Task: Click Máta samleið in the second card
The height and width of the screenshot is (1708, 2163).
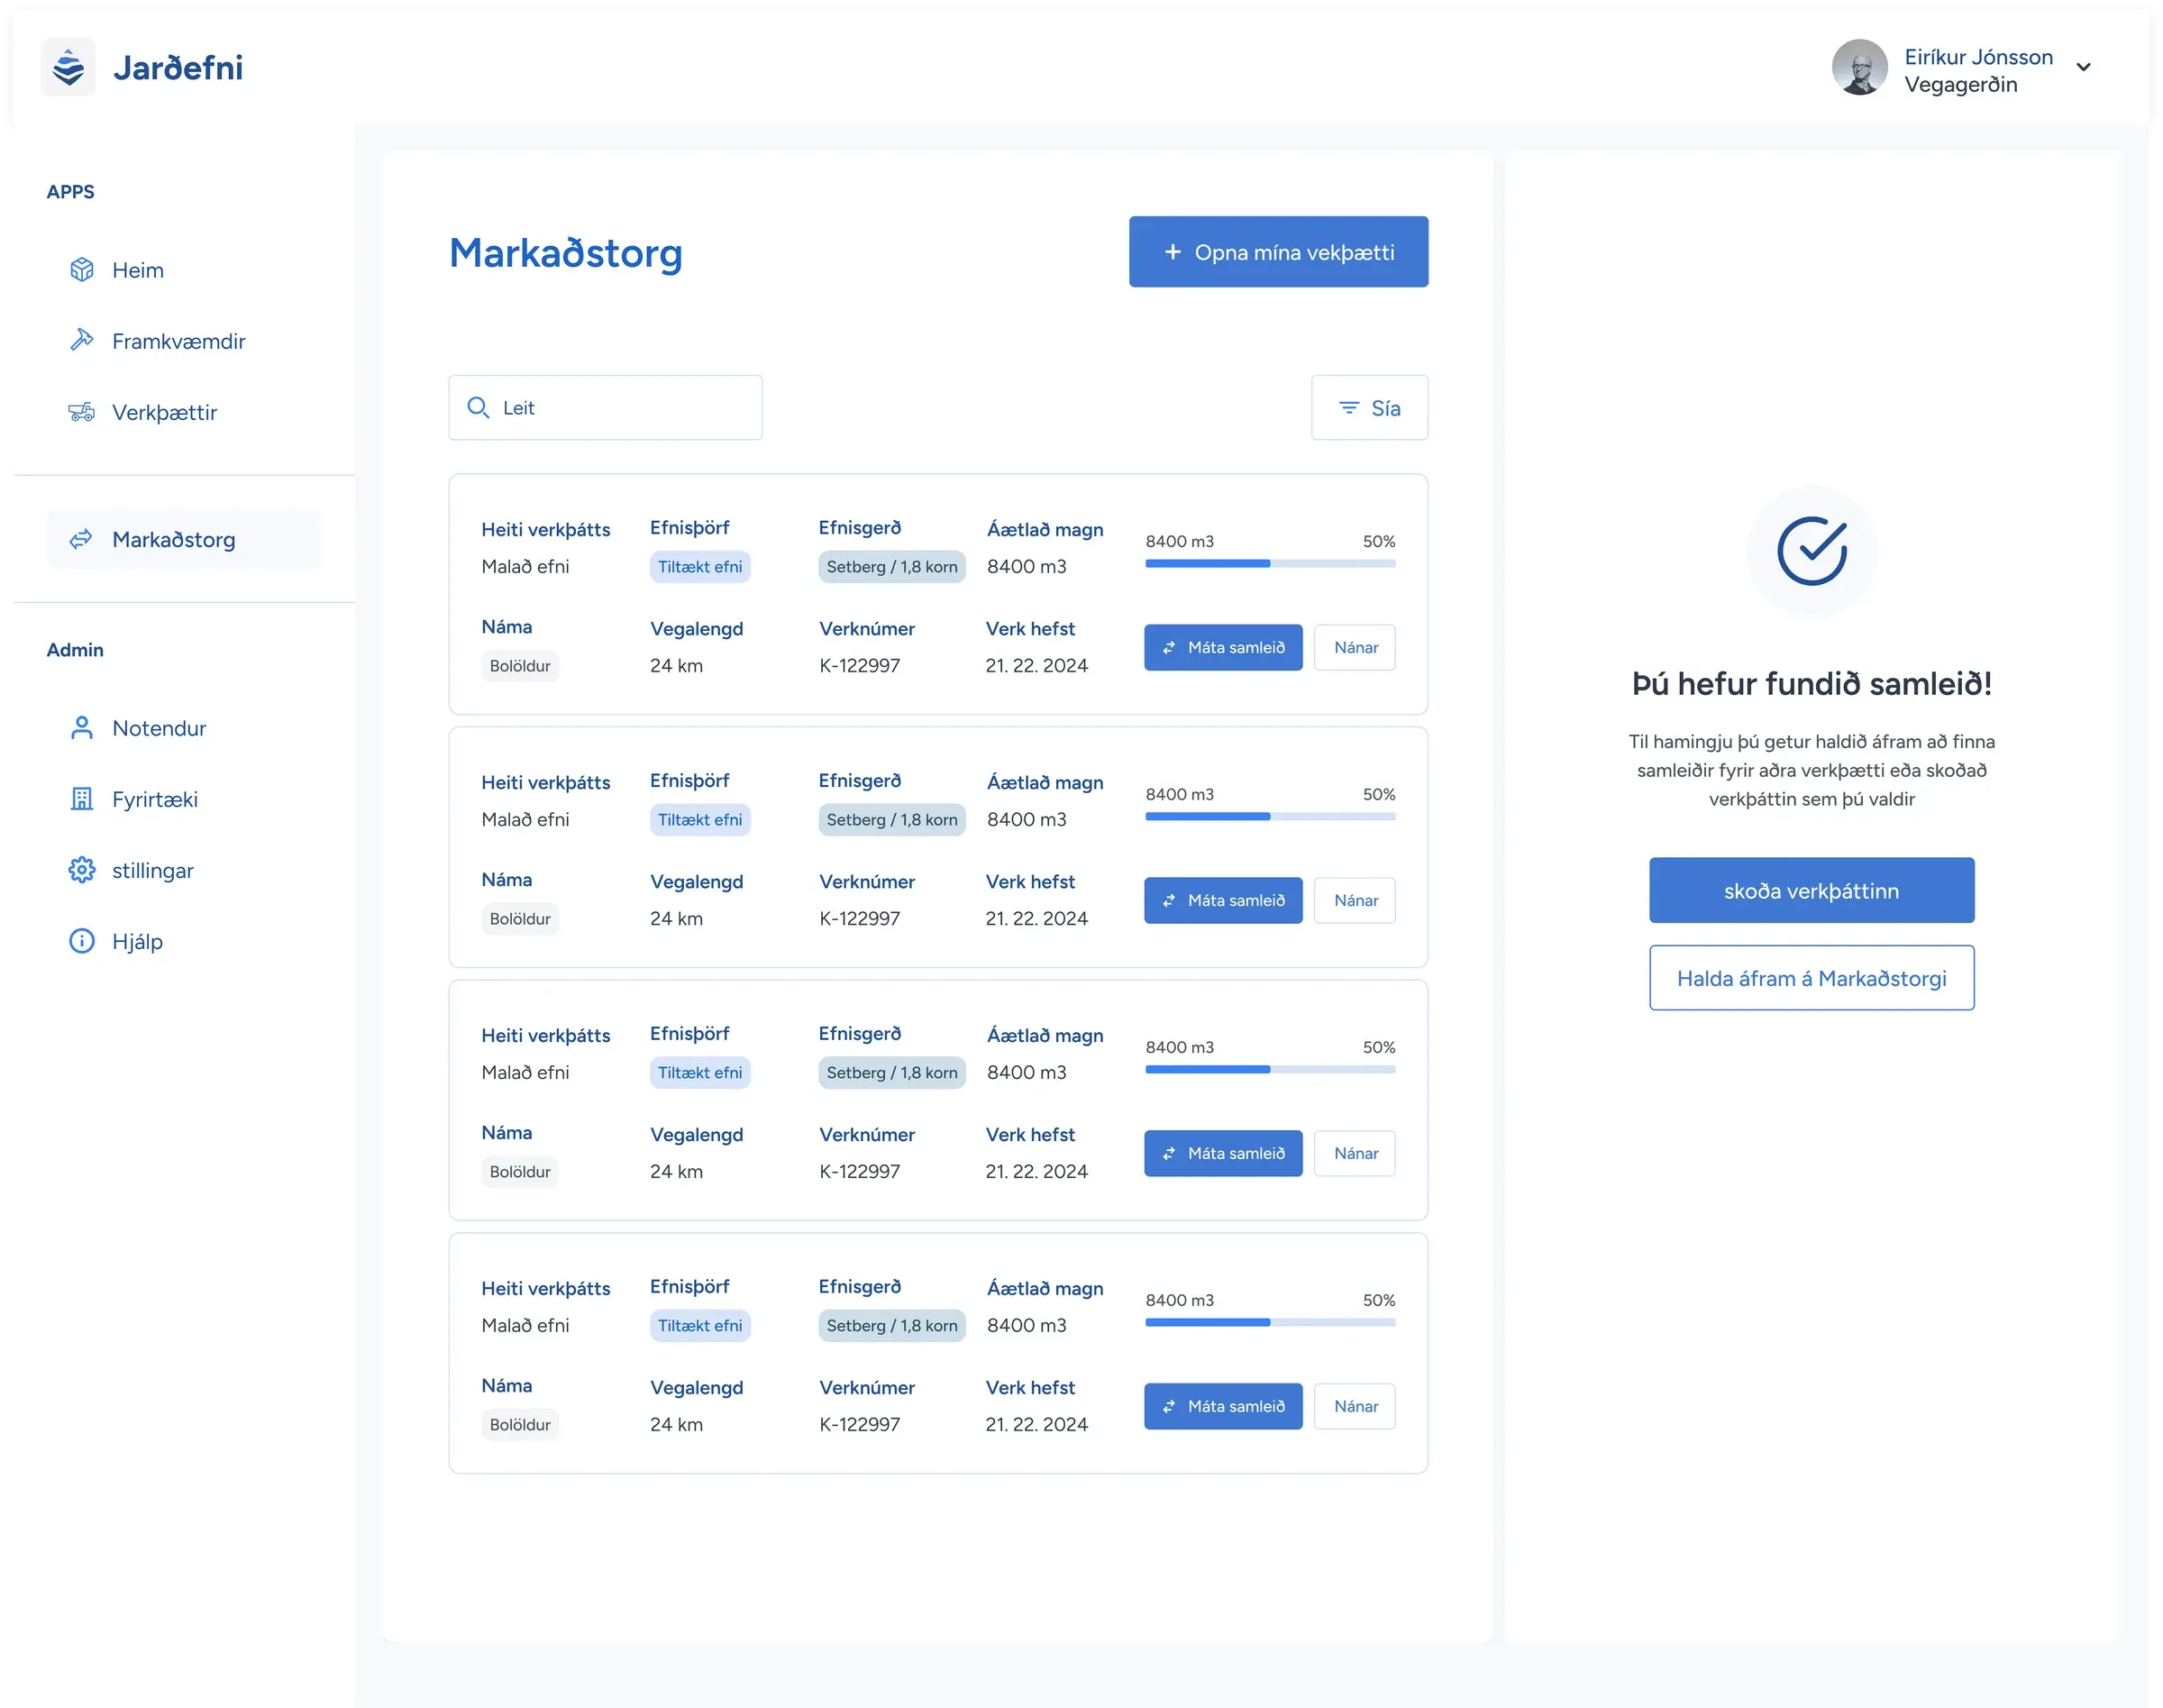Action: tap(1223, 901)
